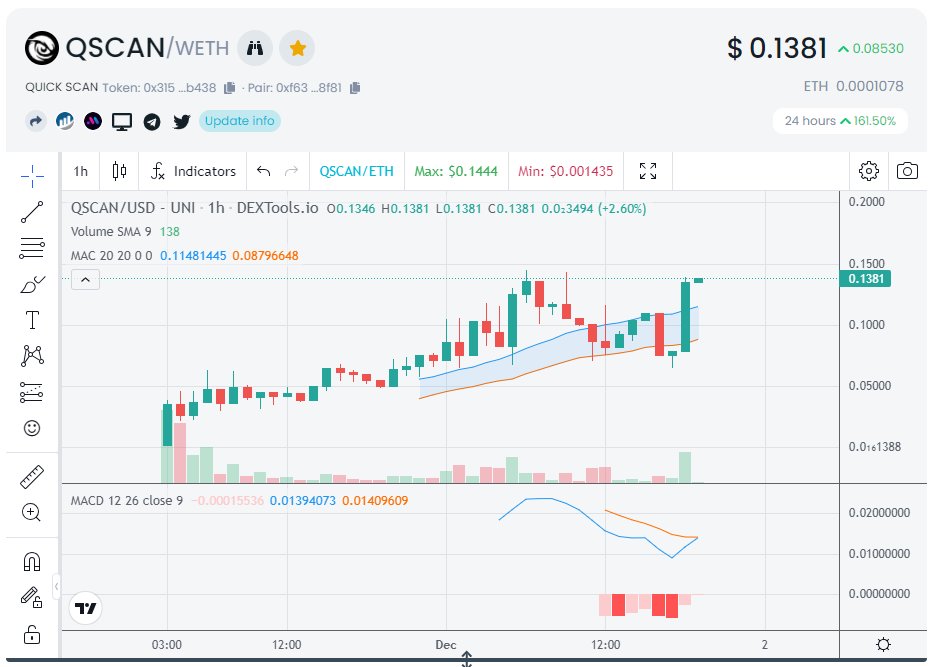The image size is (934, 667).
Task: Share this pair via arrow icon
Action: coord(36,121)
